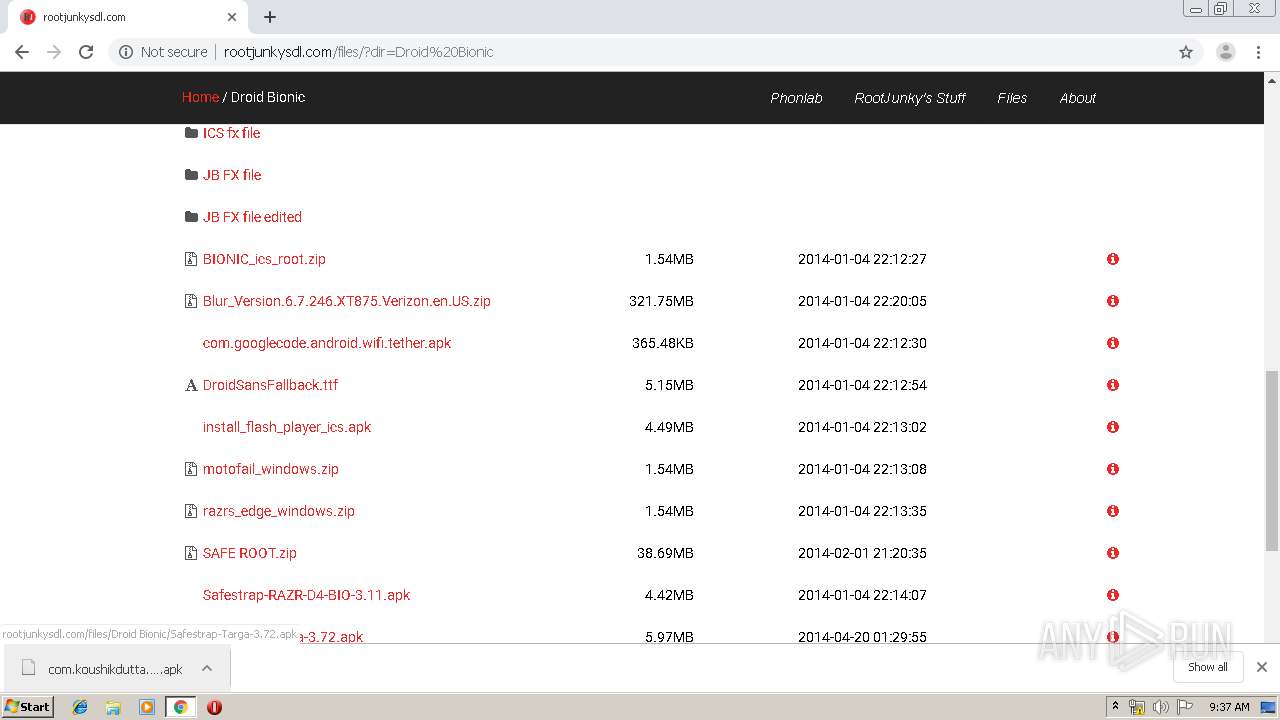This screenshot has height=720, width=1280.
Task: Close the downloads bar
Action: pyautogui.click(x=1262, y=667)
